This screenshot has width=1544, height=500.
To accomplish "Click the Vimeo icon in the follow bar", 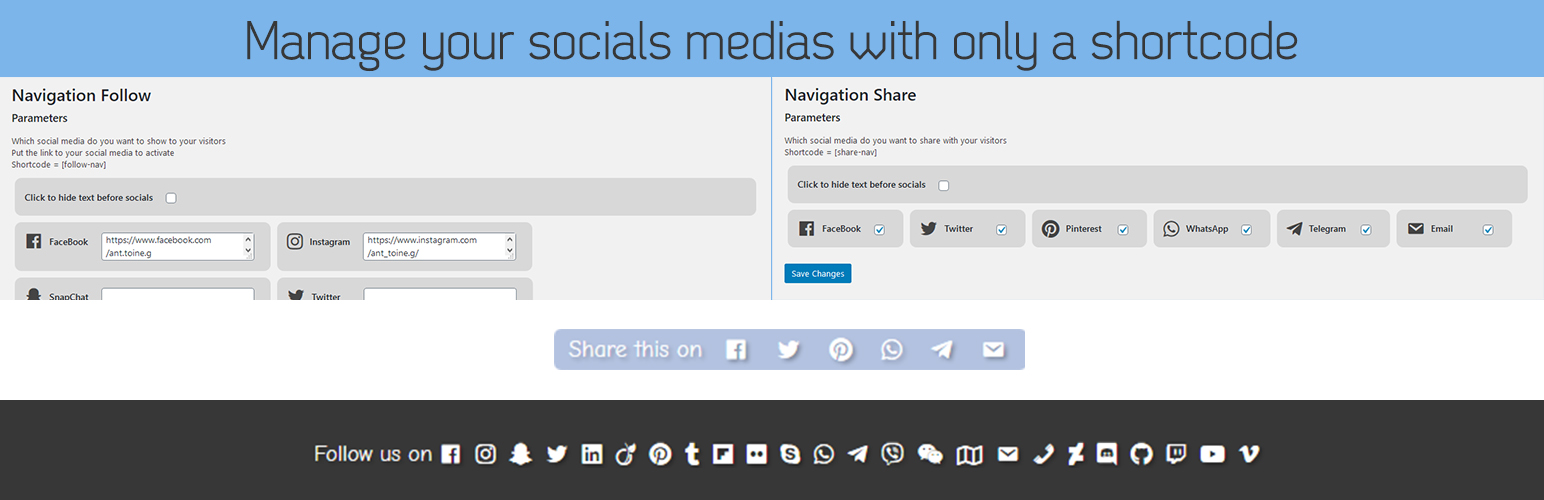I will tap(1249, 454).
